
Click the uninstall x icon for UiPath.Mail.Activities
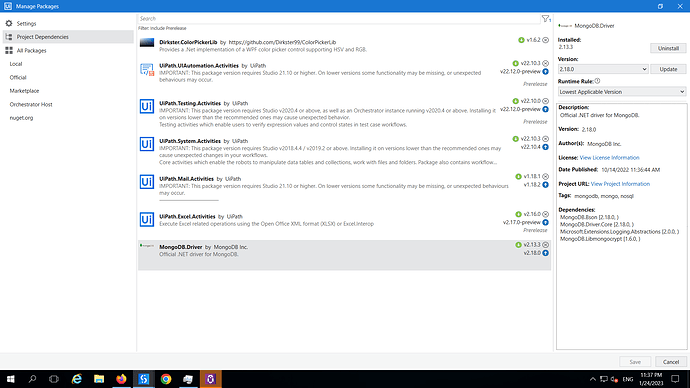(x=546, y=176)
